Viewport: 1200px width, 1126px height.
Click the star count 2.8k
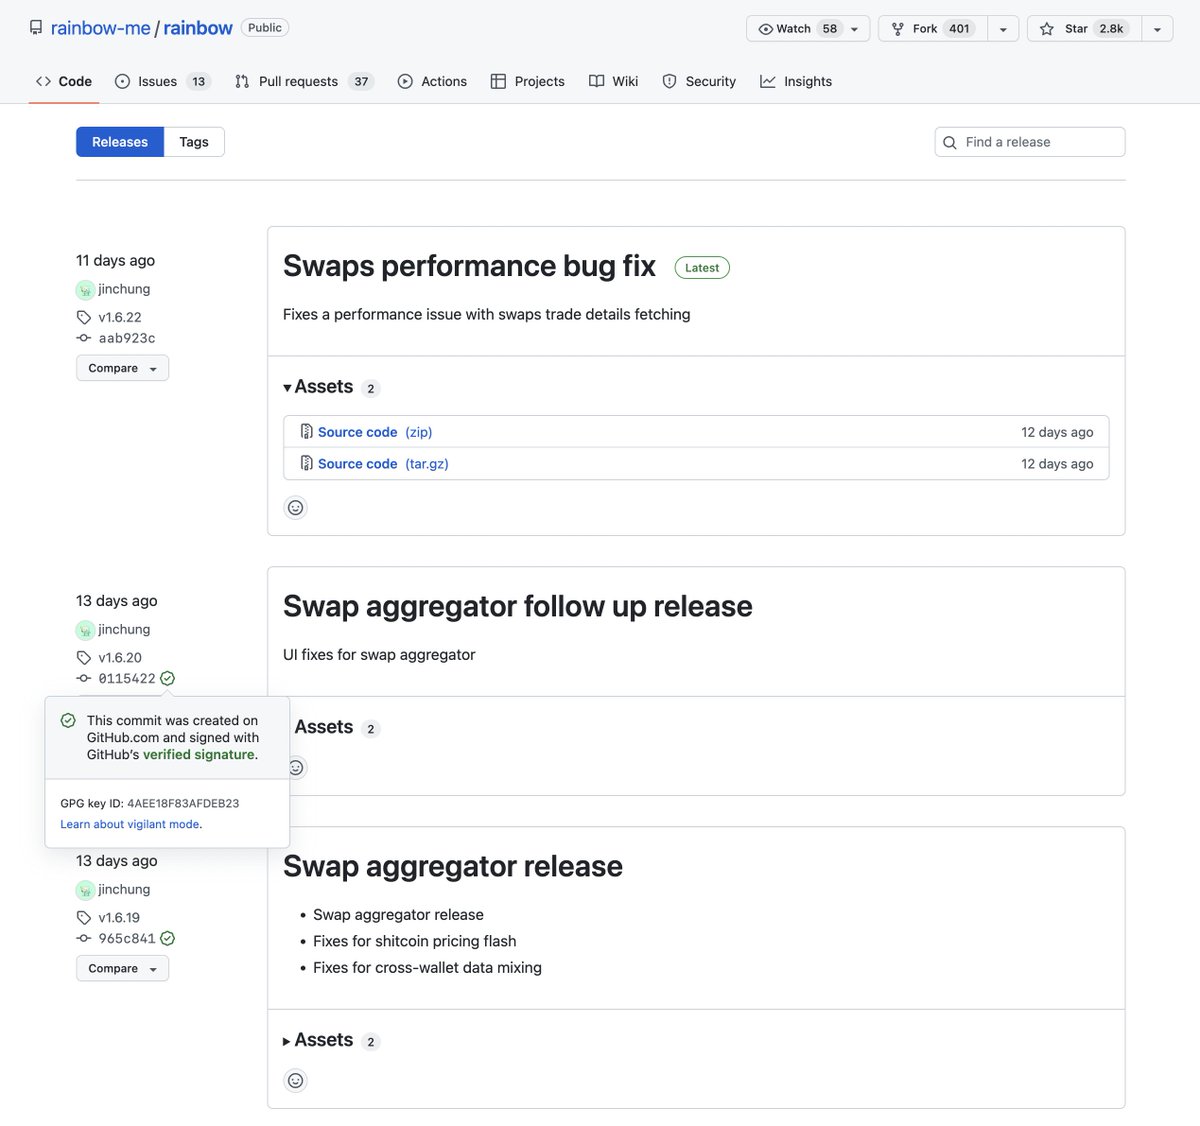(x=1111, y=29)
